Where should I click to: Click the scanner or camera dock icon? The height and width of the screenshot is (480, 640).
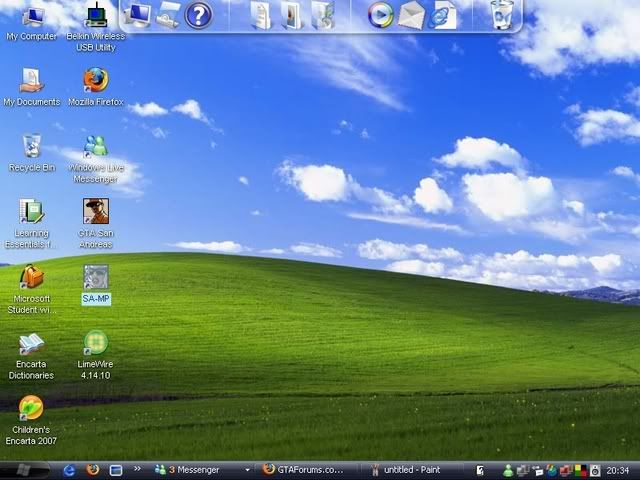[x=168, y=16]
